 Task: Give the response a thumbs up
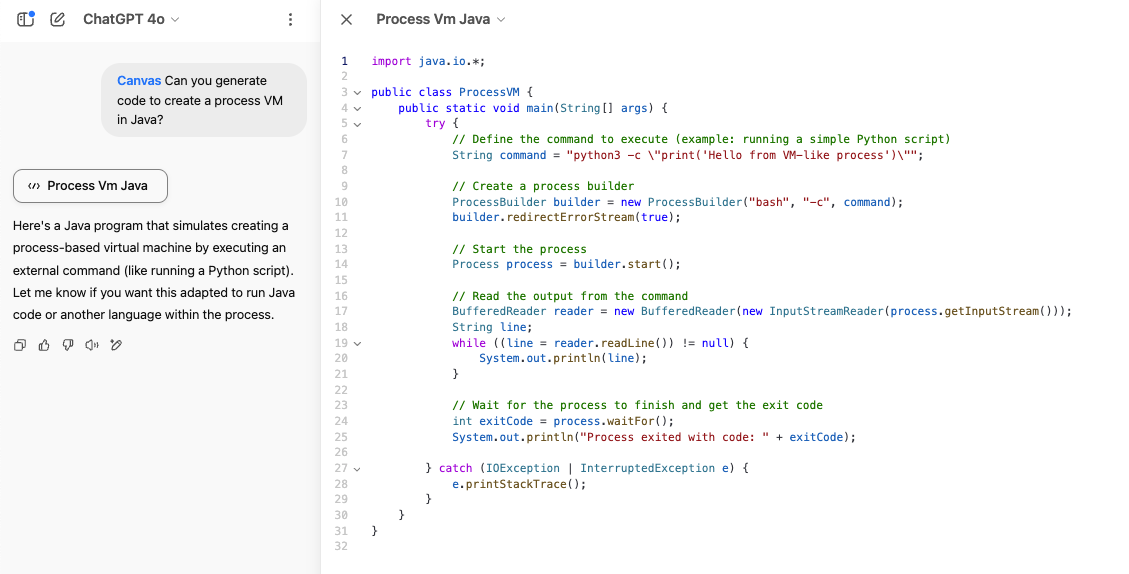coord(44,345)
